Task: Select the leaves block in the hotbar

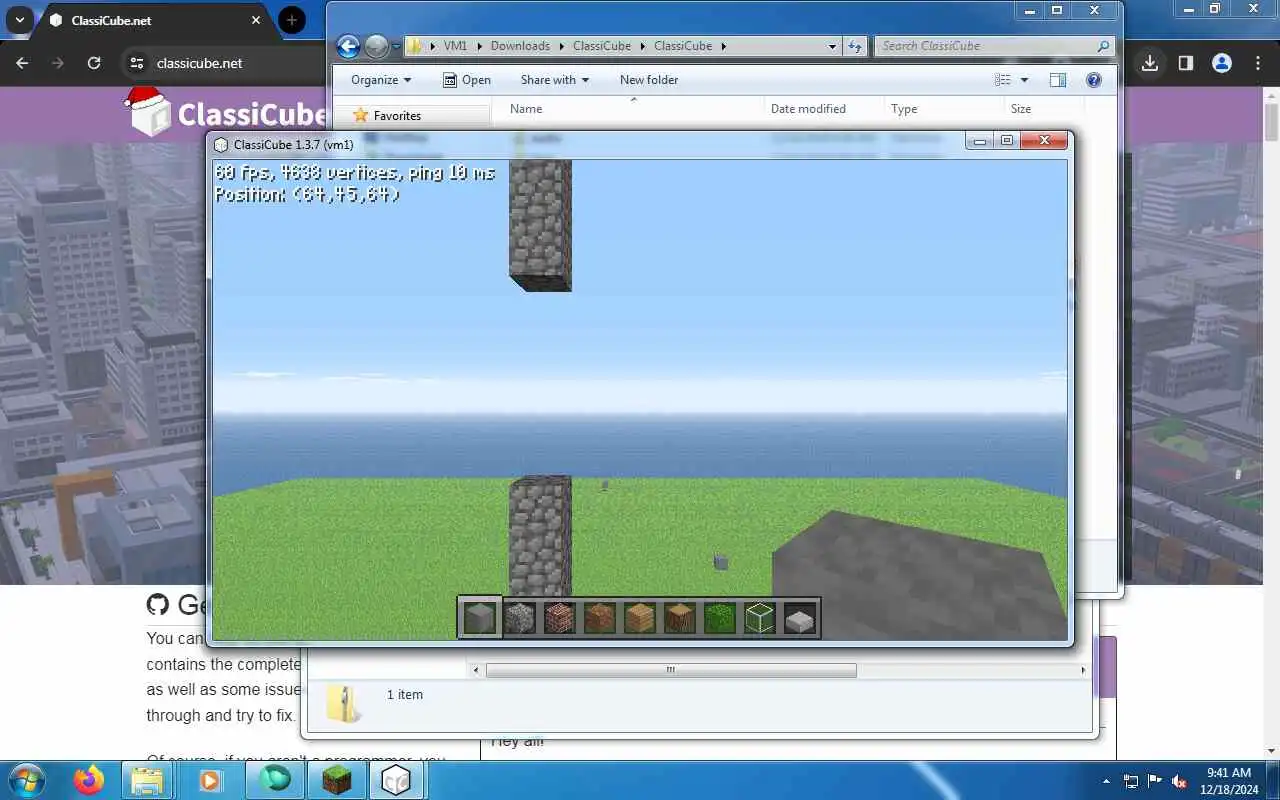Action: 720,618
